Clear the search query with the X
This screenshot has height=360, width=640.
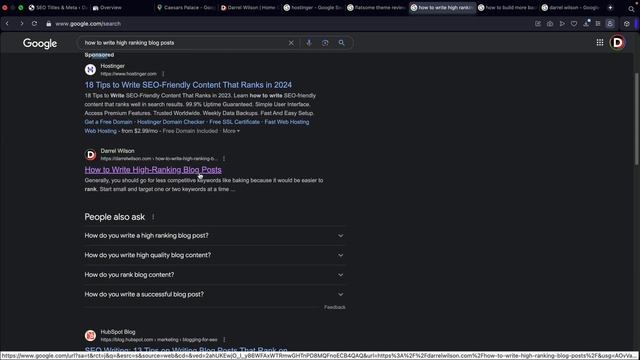coord(291,43)
